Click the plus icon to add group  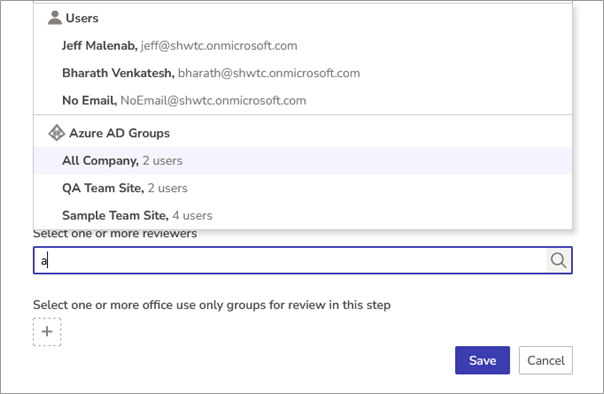point(47,332)
